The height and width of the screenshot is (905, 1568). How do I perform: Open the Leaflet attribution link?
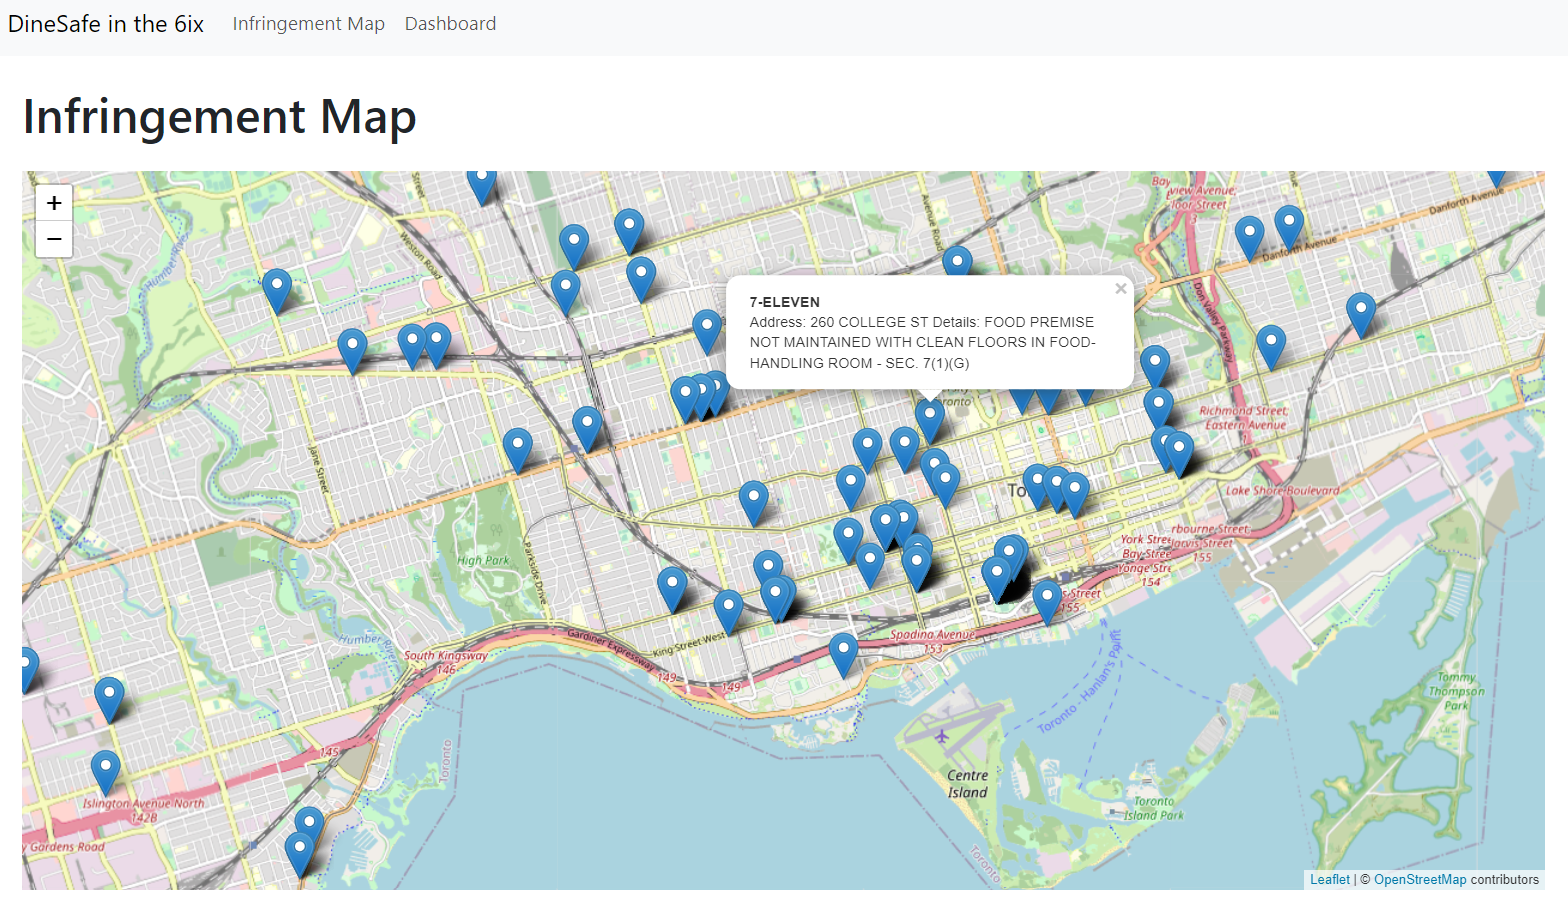pyautogui.click(x=1330, y=880)
